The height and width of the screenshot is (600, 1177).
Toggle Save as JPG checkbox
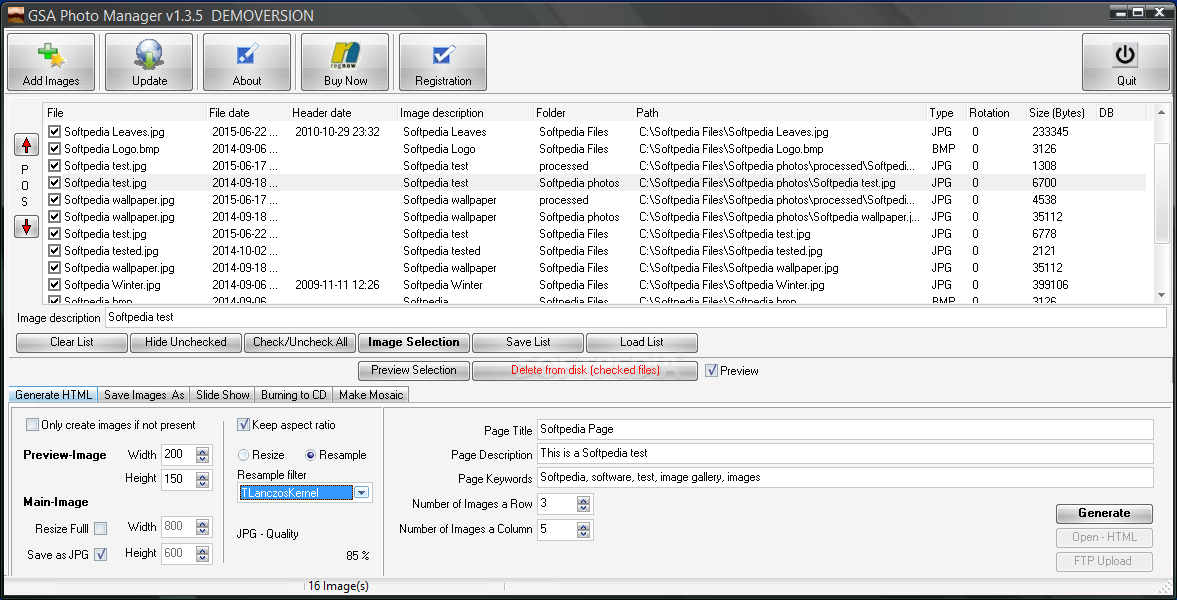tap(101, 555)
